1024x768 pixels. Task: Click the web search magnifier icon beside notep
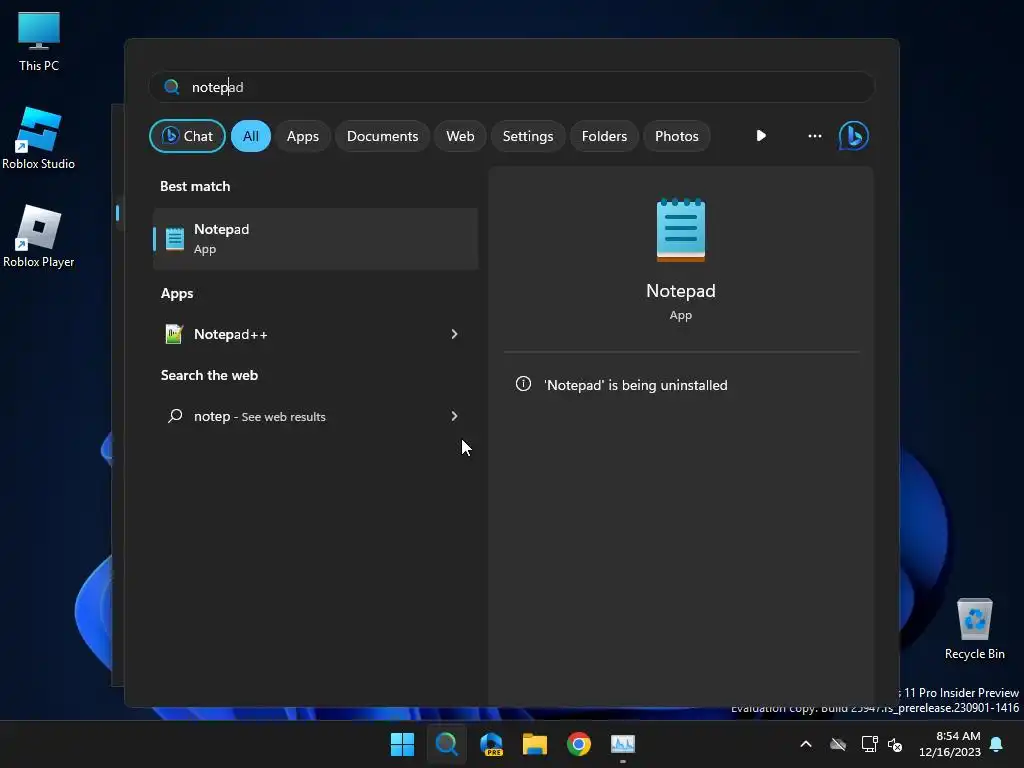pyautogui.click(x=174, y=416)
